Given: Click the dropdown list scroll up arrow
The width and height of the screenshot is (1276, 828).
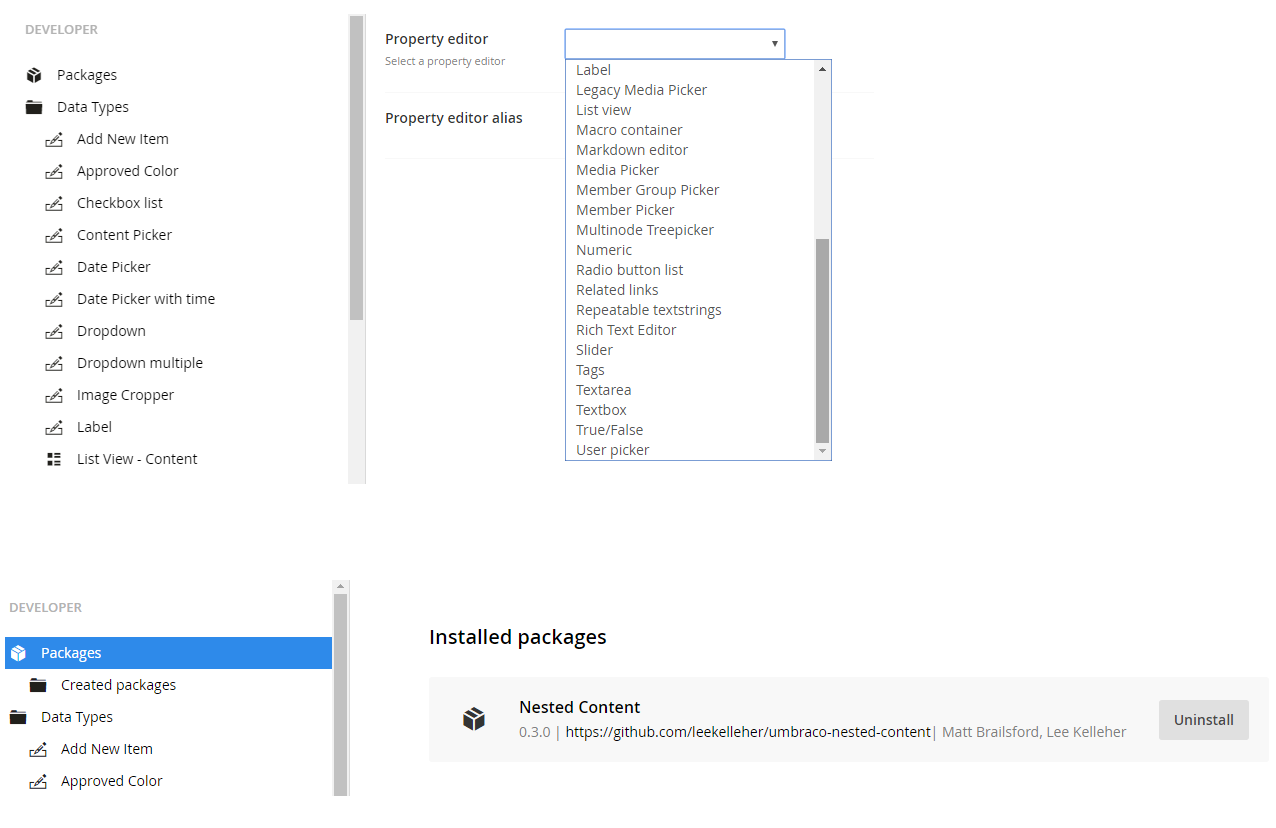Looking at the screenshot, I should coord(822,69).
